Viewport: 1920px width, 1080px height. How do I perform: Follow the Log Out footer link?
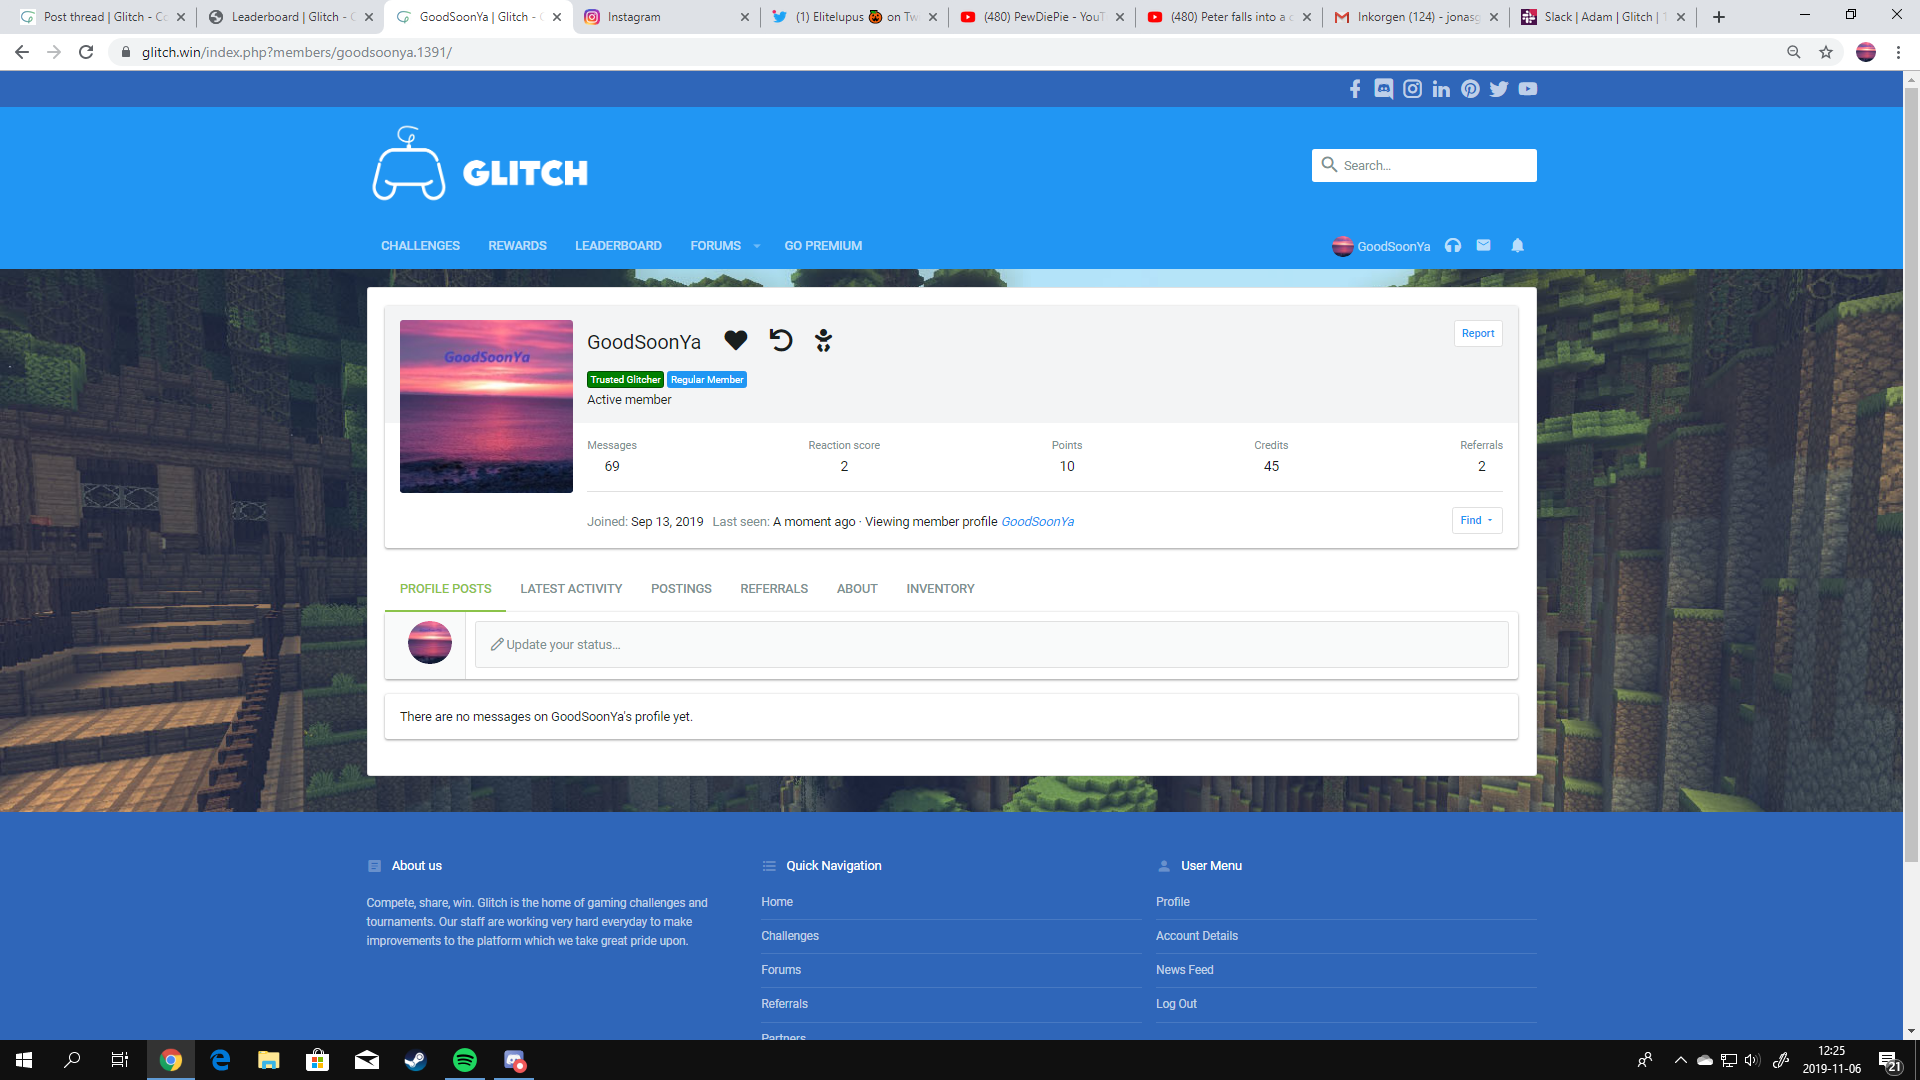pyautogui.click(x=1176, y=1004)
